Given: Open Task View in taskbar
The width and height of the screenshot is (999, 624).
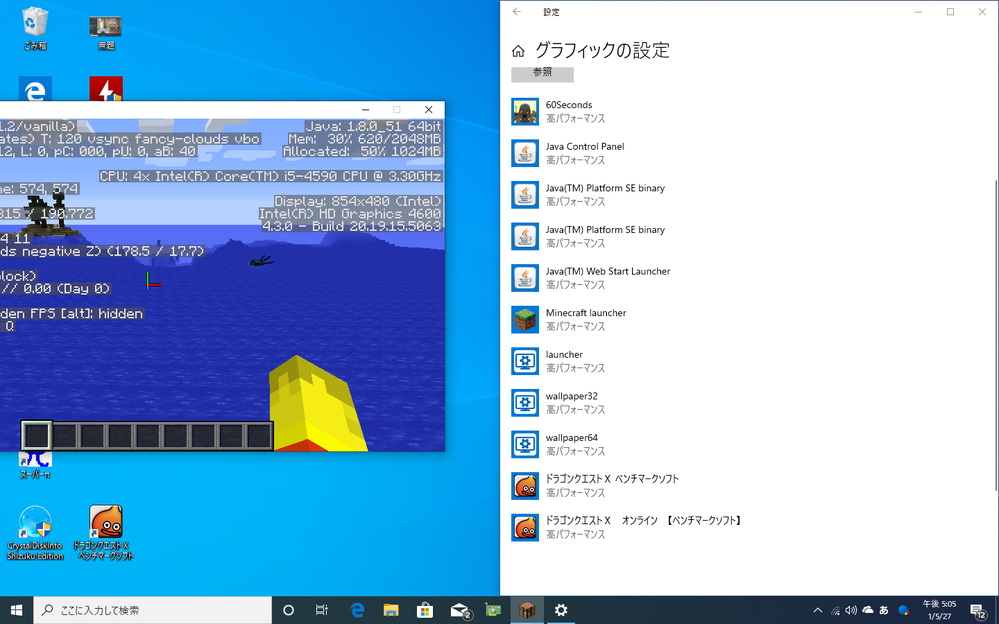Looking at the screenshot, I should coord(322,610).
